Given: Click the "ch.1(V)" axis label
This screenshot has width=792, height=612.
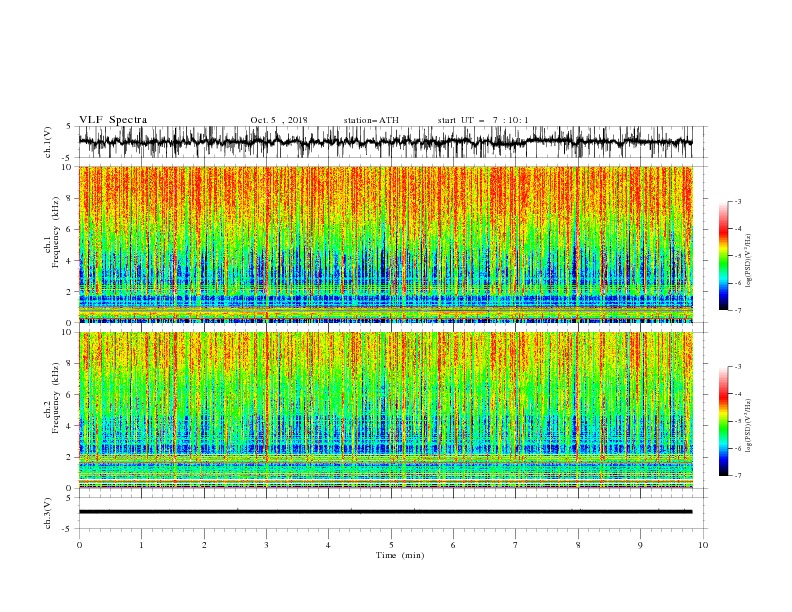Looking at the screenshot, I should (48, 142).
